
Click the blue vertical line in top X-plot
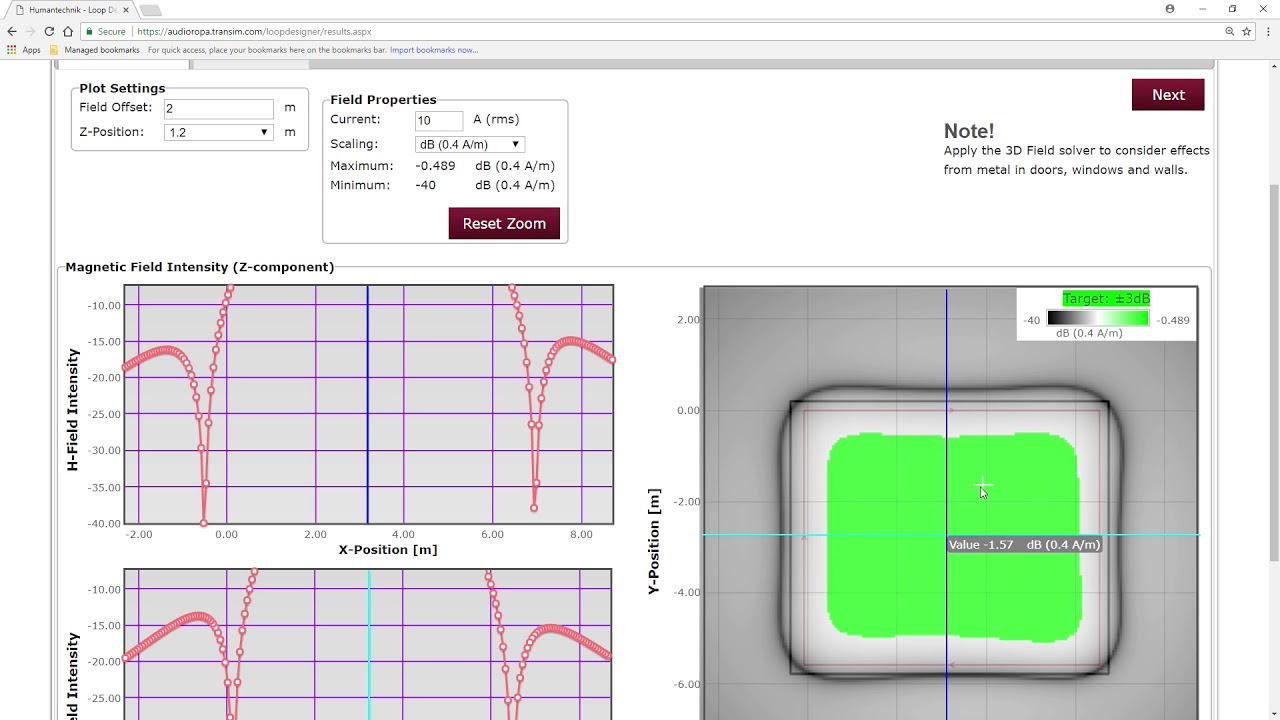point(367,404)
